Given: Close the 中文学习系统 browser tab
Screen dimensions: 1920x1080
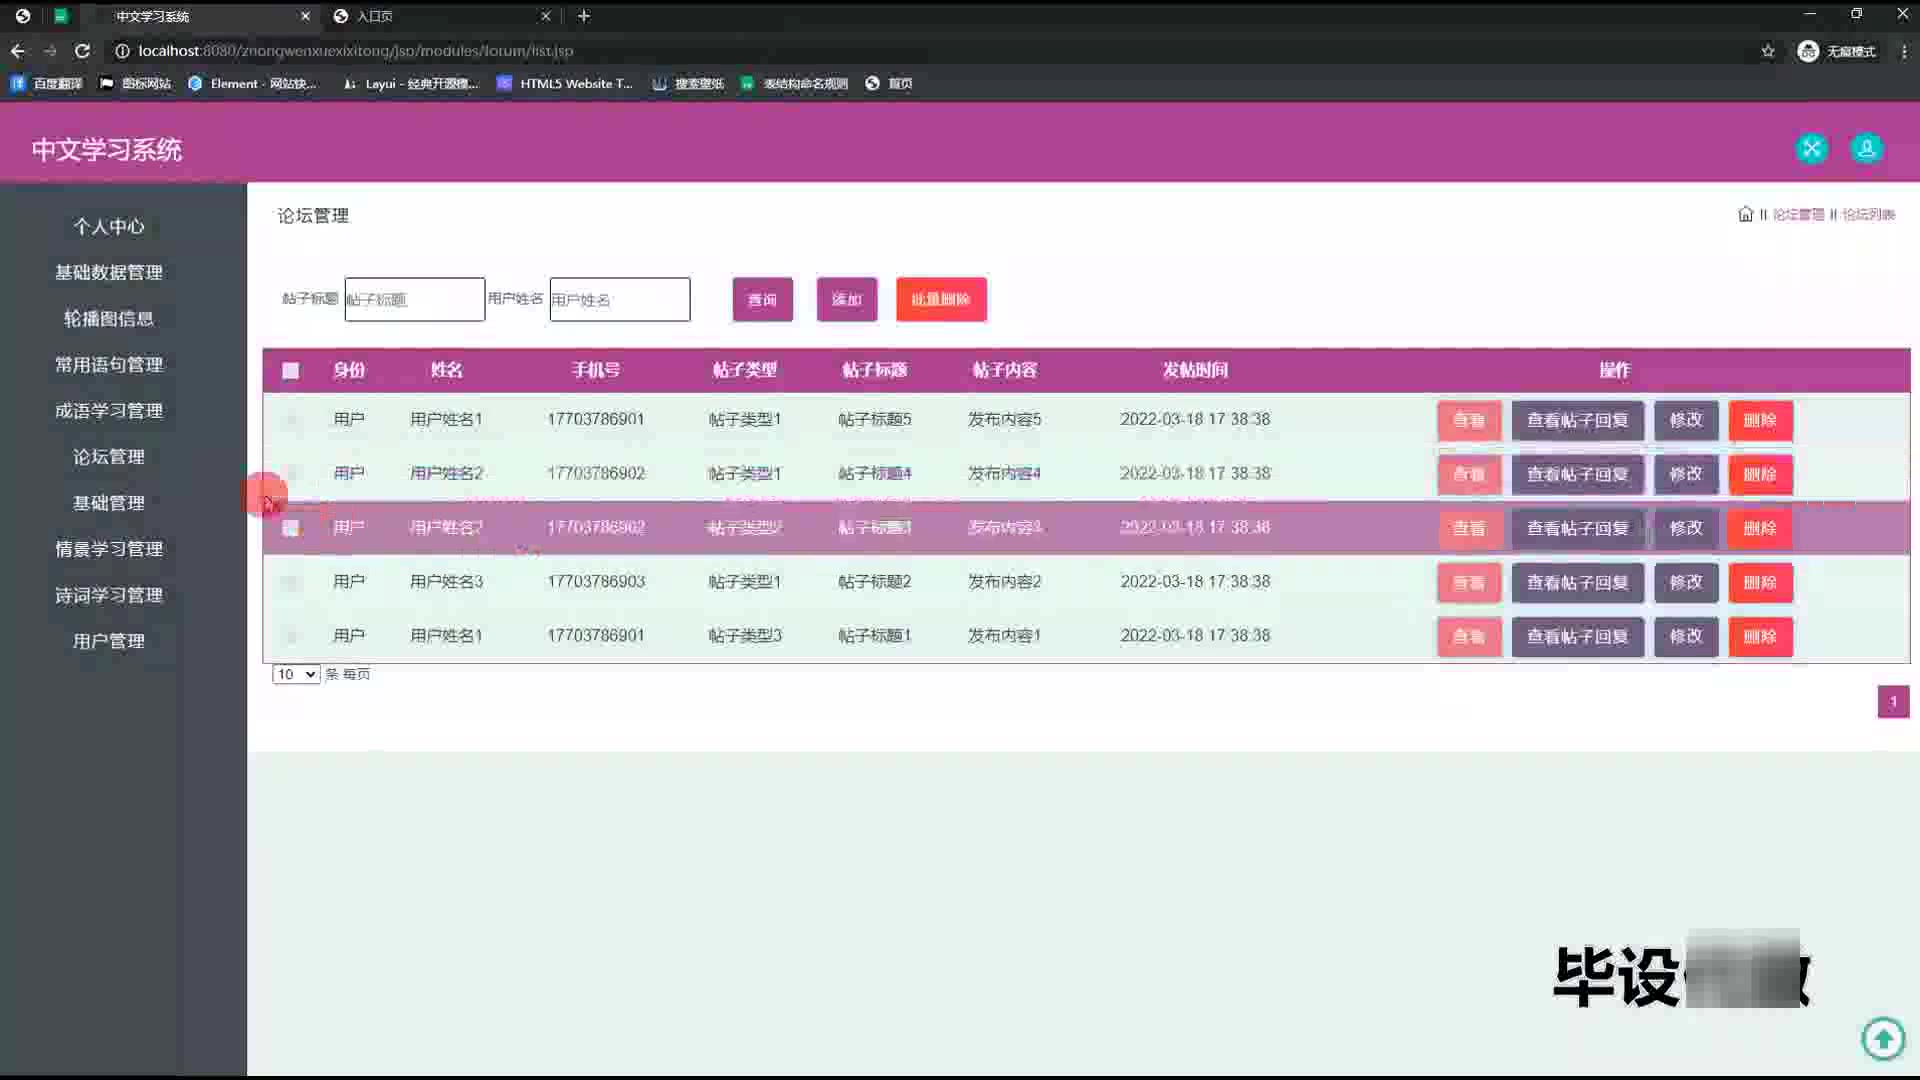Looking at the screenshot, I should coord(305,16).
